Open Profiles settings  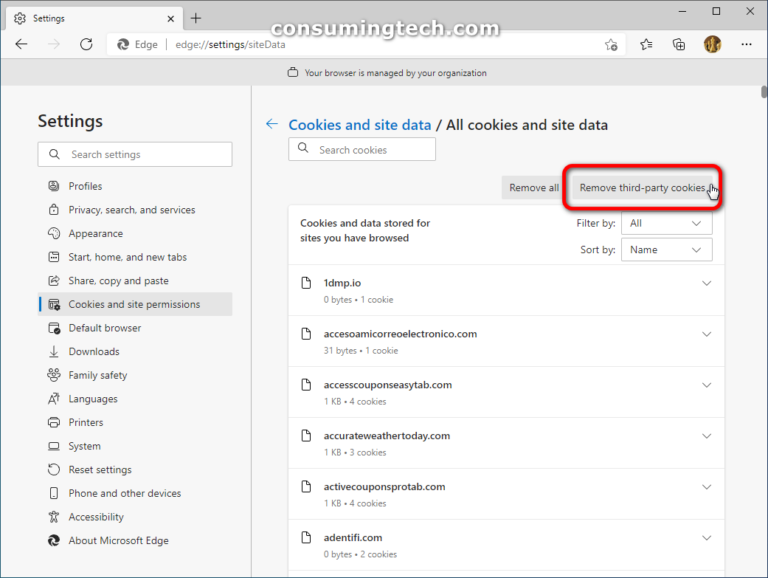pos(135,186)
